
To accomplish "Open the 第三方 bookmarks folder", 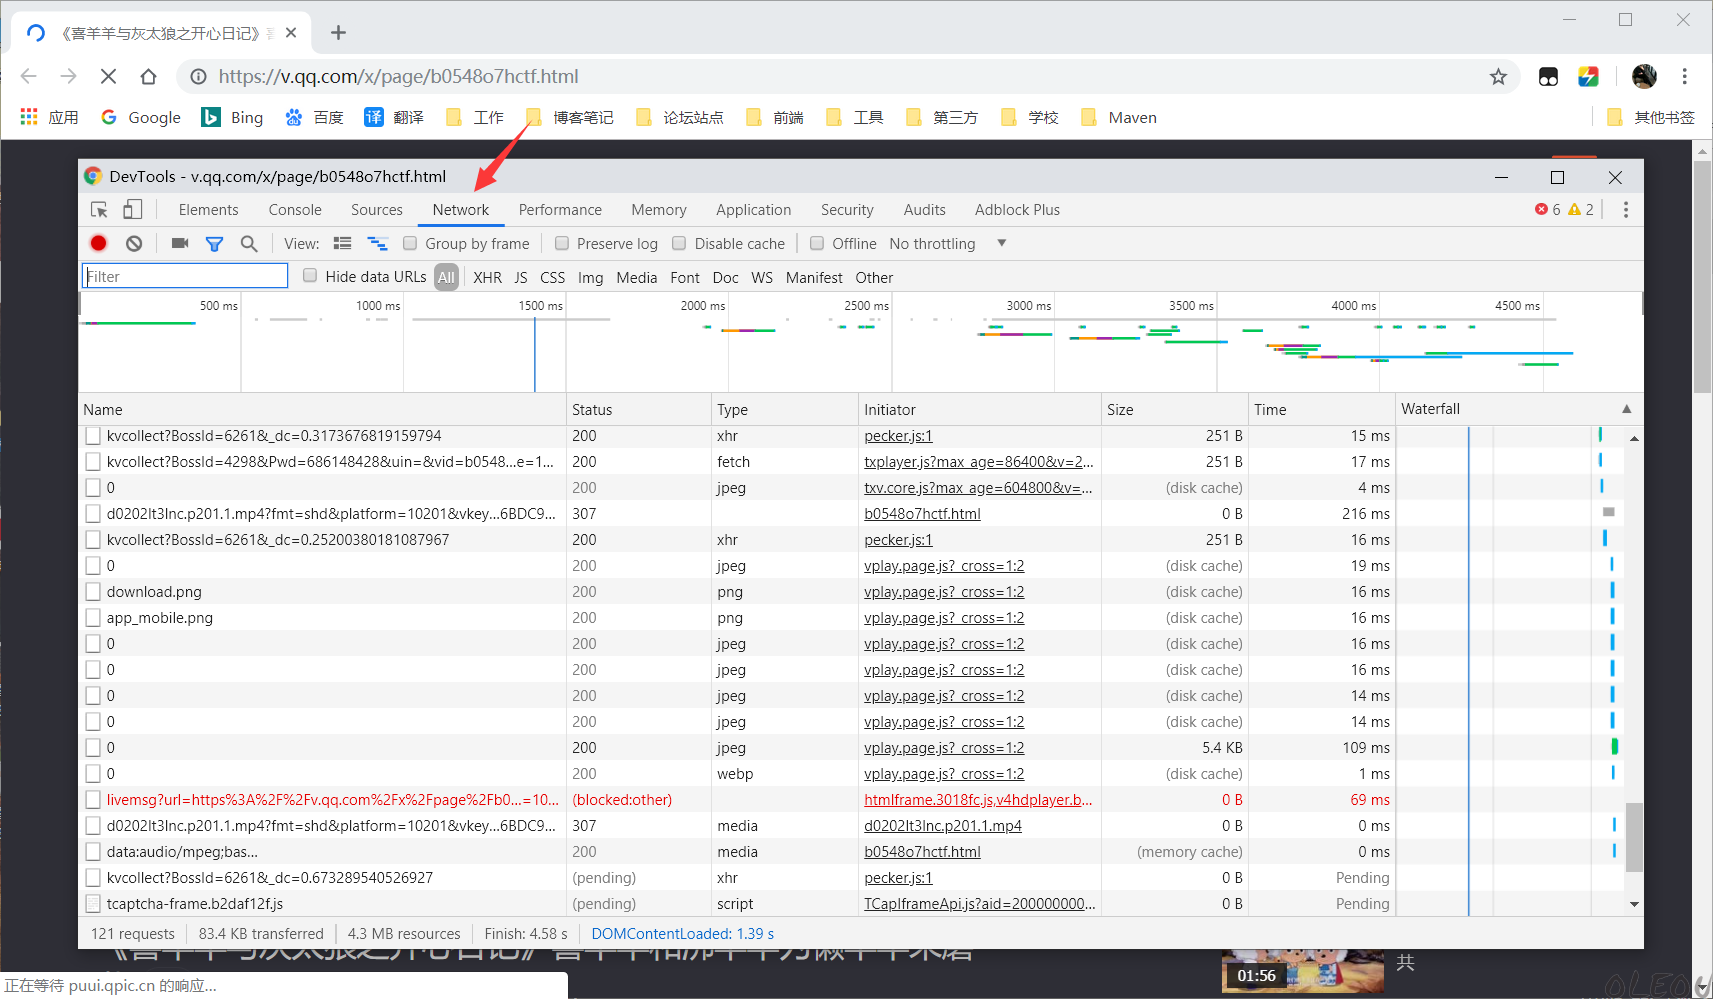I will point(942,117).
